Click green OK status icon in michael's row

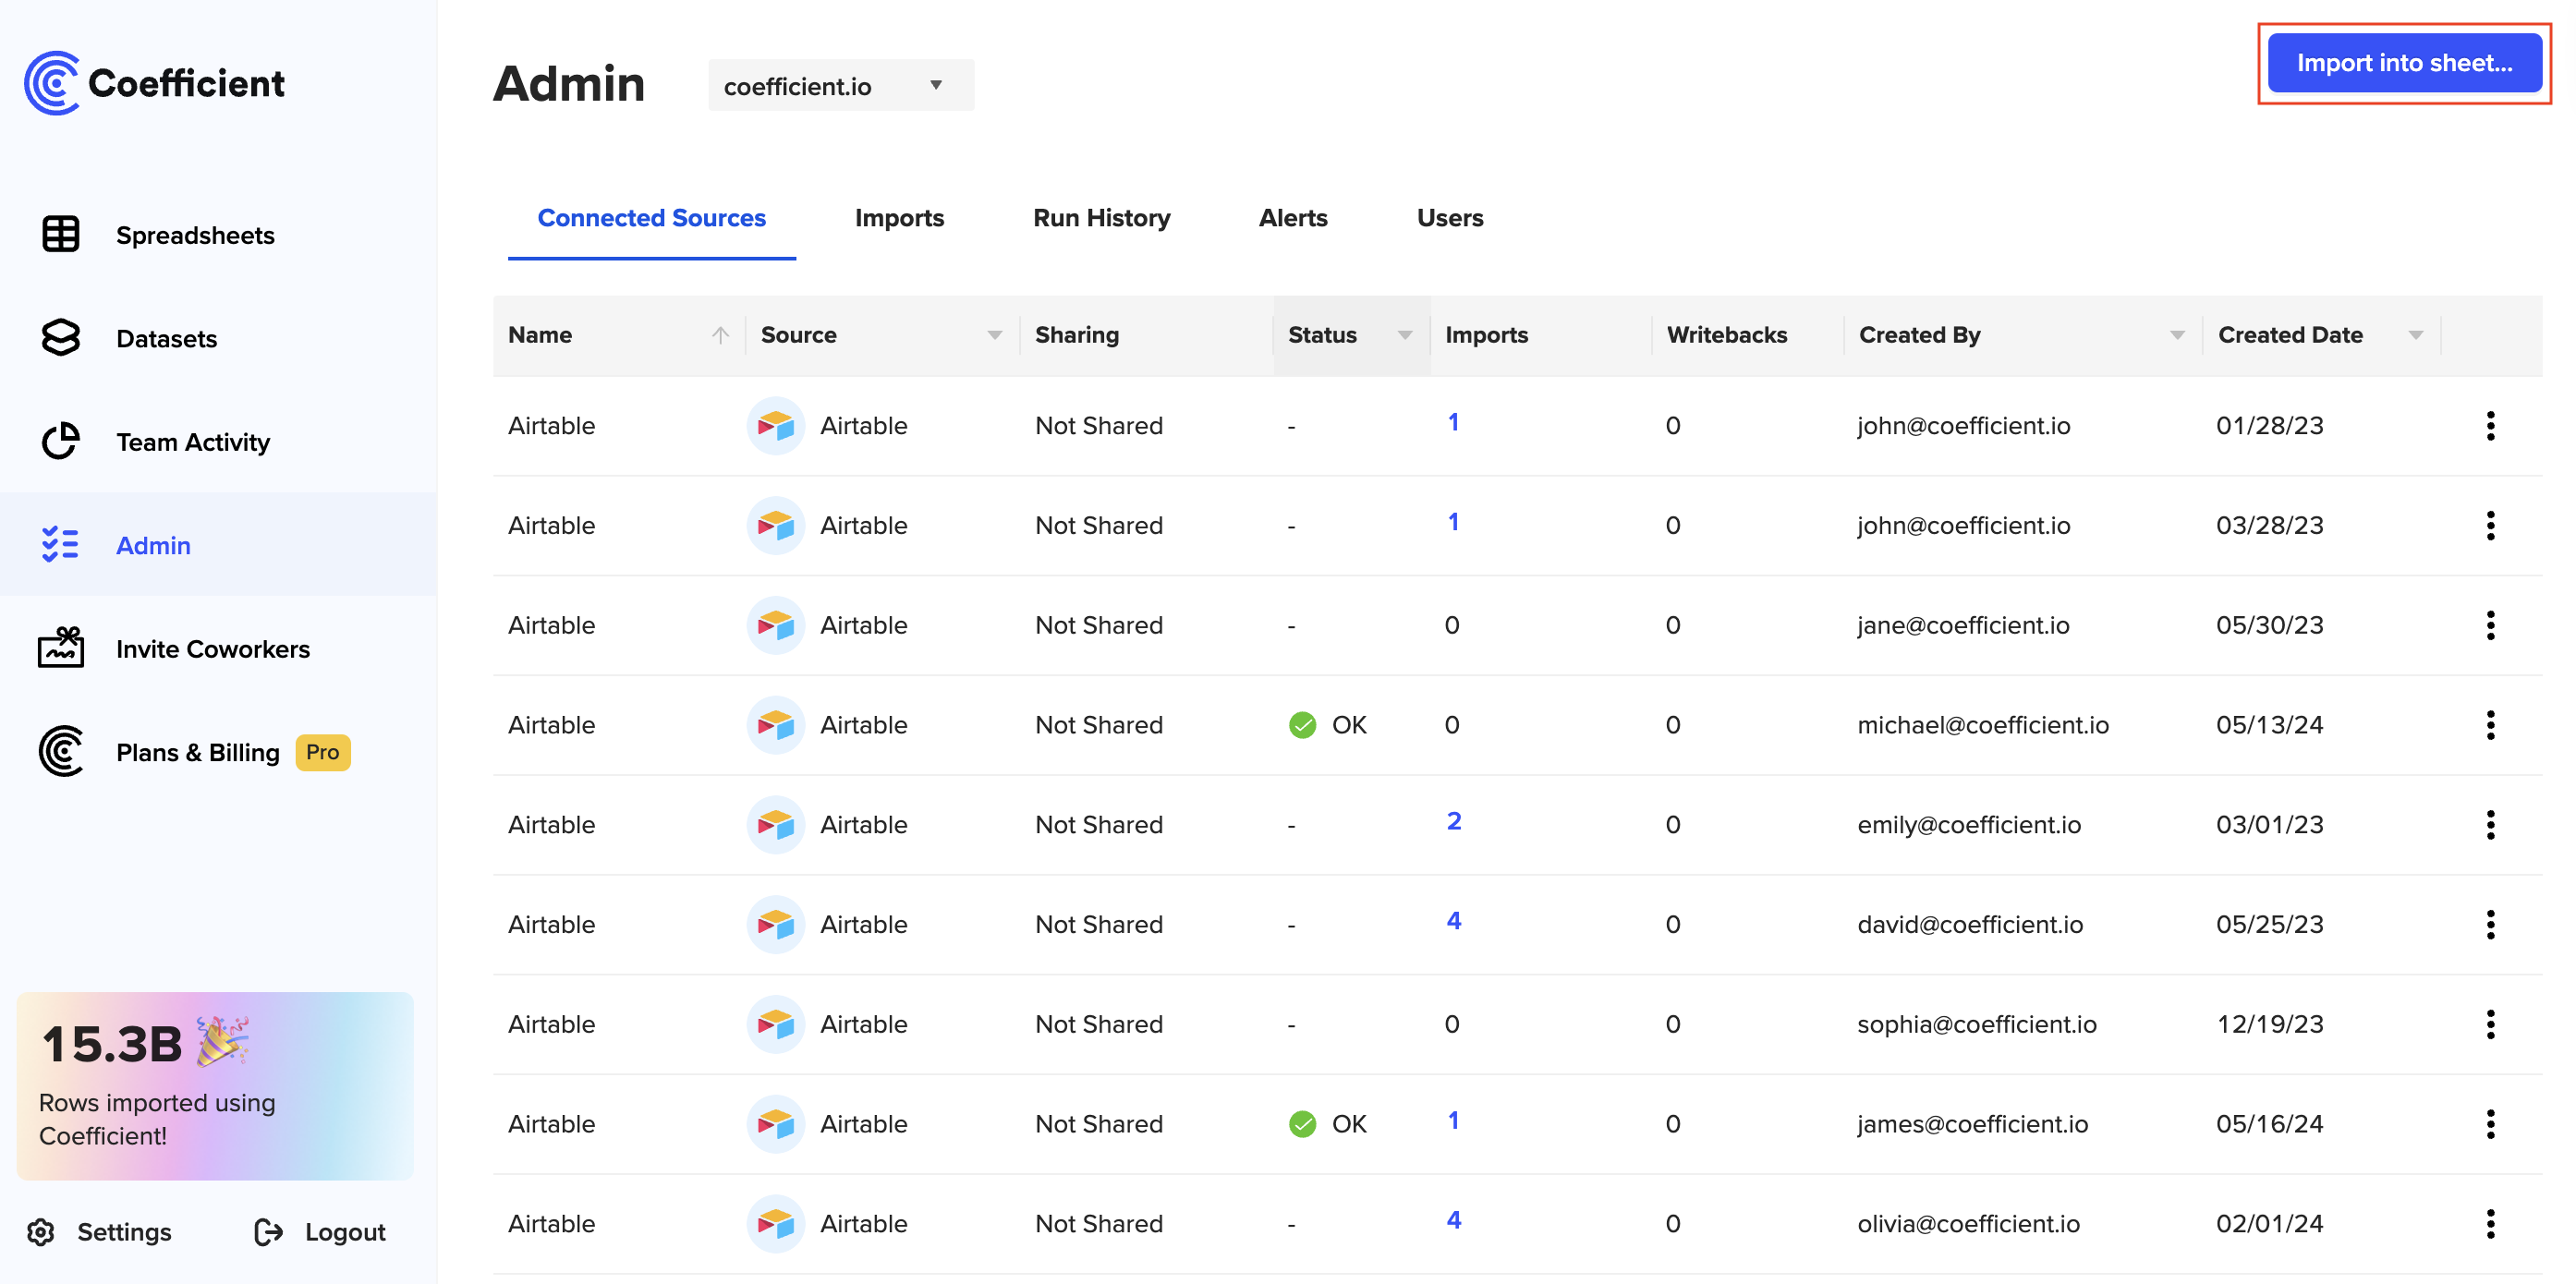(1302, 725)
